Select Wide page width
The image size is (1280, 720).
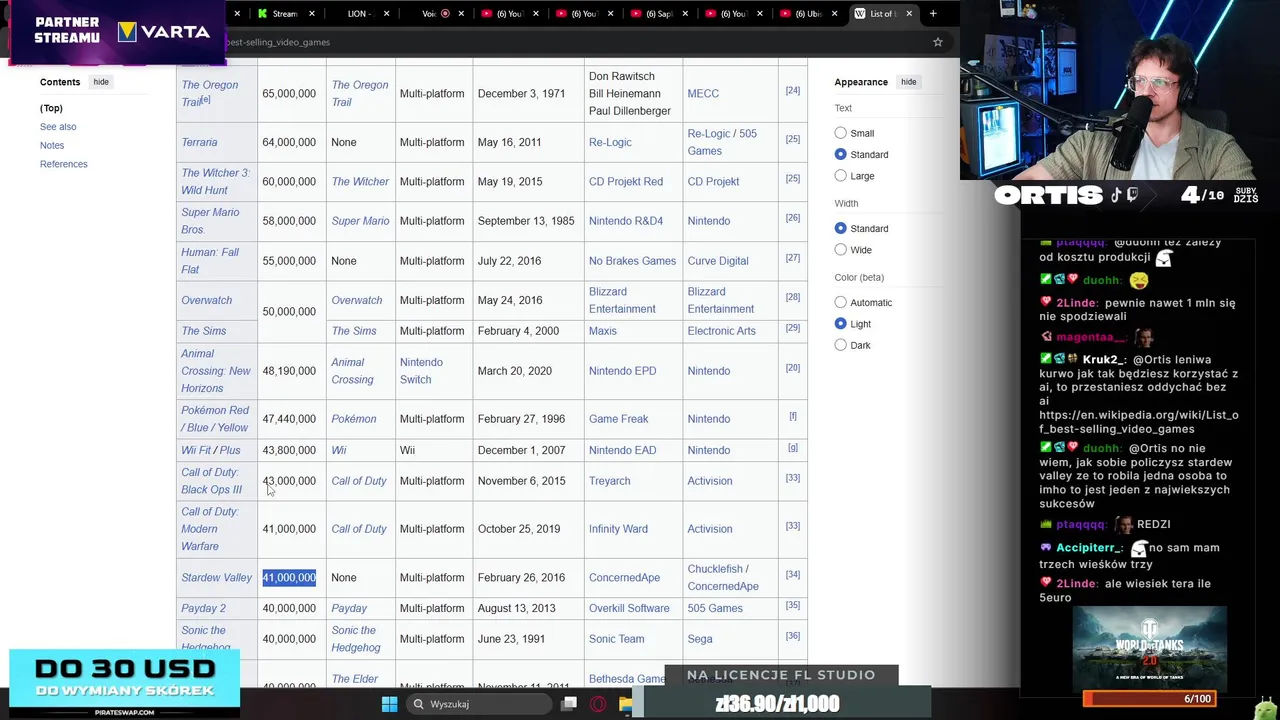(840, 250)
